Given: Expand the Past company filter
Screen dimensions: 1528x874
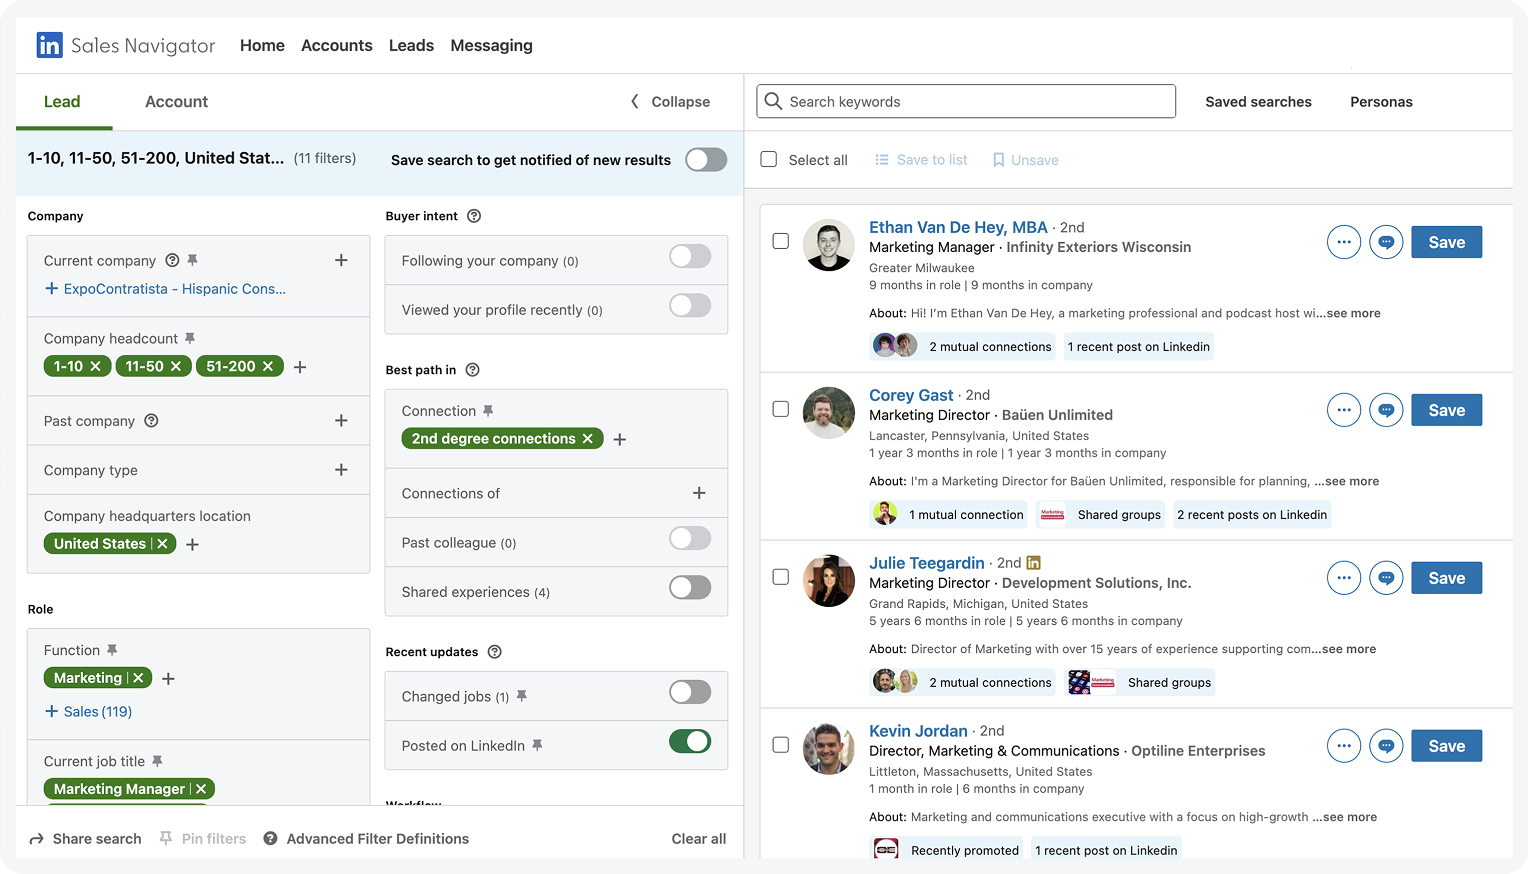Looking at the screenshot, I should [341, 421].
